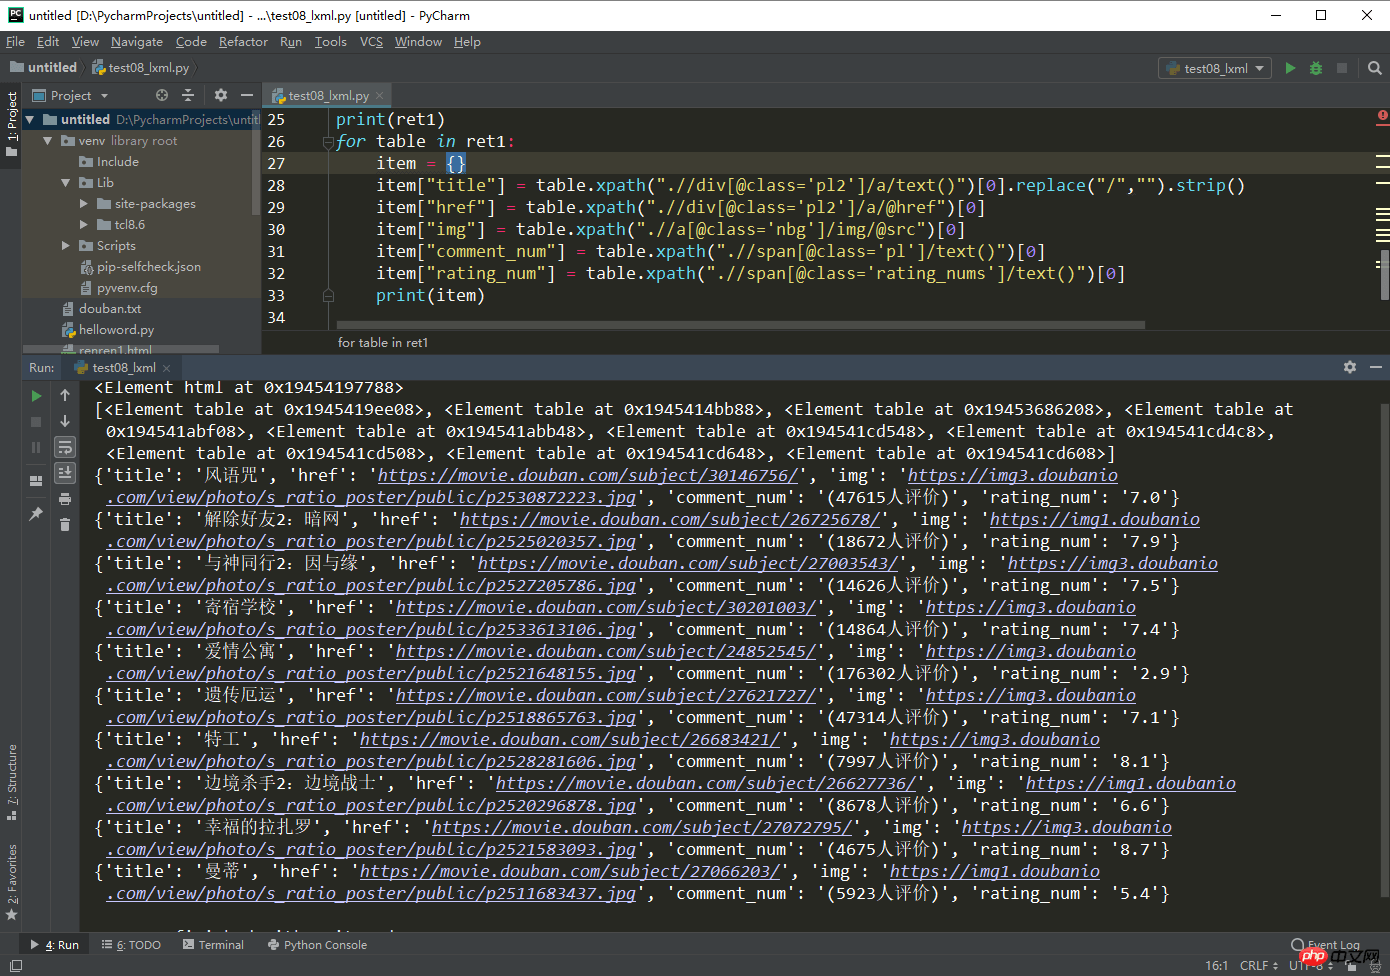Print the Run console output
Screen dimensions: 1390x976
[65, 498]
